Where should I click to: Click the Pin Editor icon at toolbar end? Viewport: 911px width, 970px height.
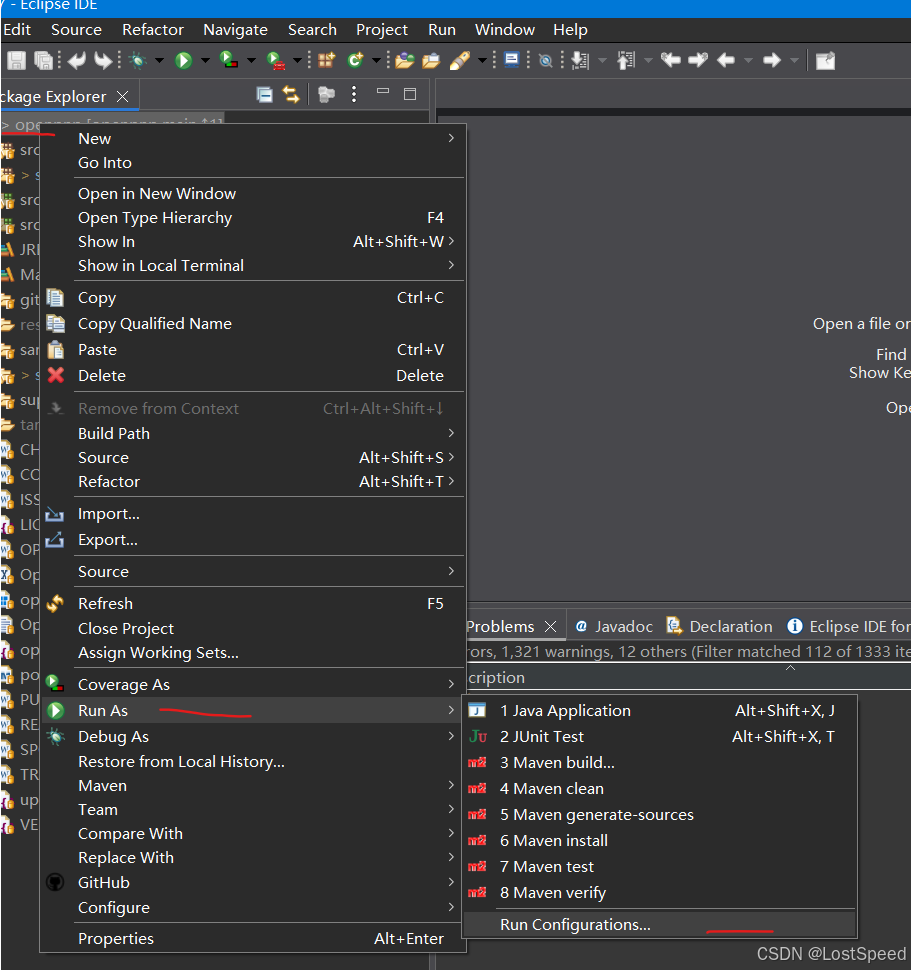click(826, 61)
